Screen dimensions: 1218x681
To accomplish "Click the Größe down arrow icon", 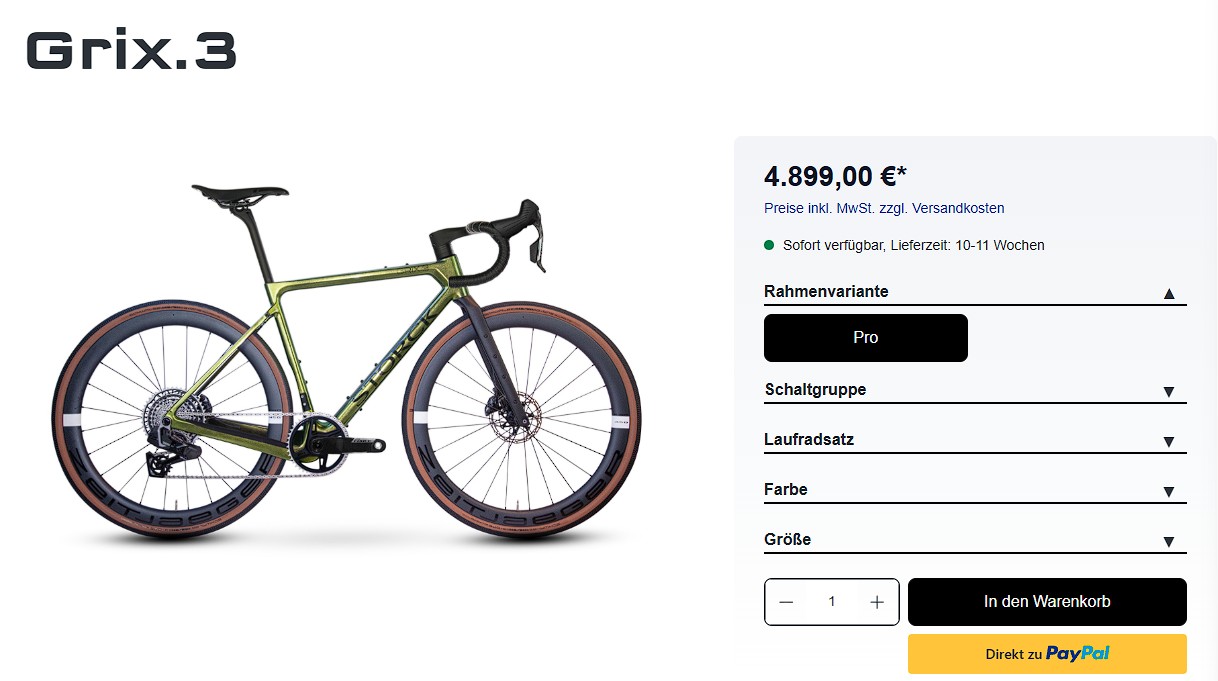I will (x=1168, y=542).
